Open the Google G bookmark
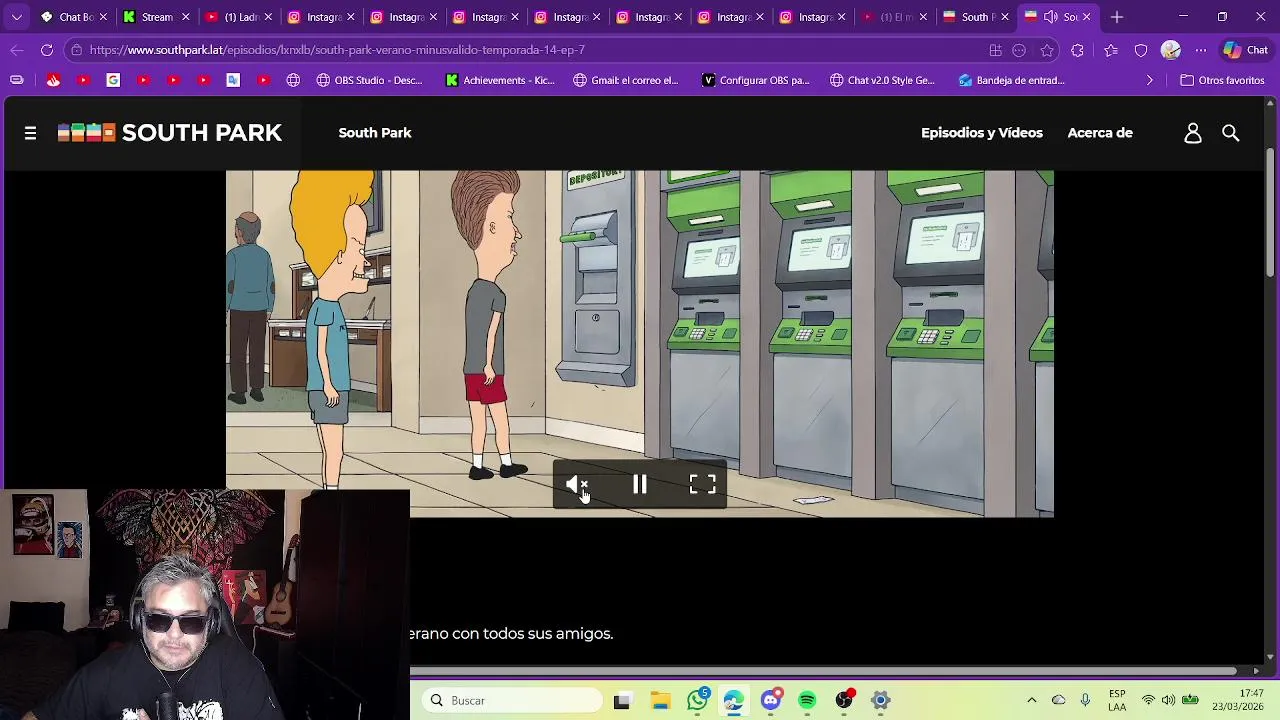Screen dimensions: 1280x720 tap(113, 80)
